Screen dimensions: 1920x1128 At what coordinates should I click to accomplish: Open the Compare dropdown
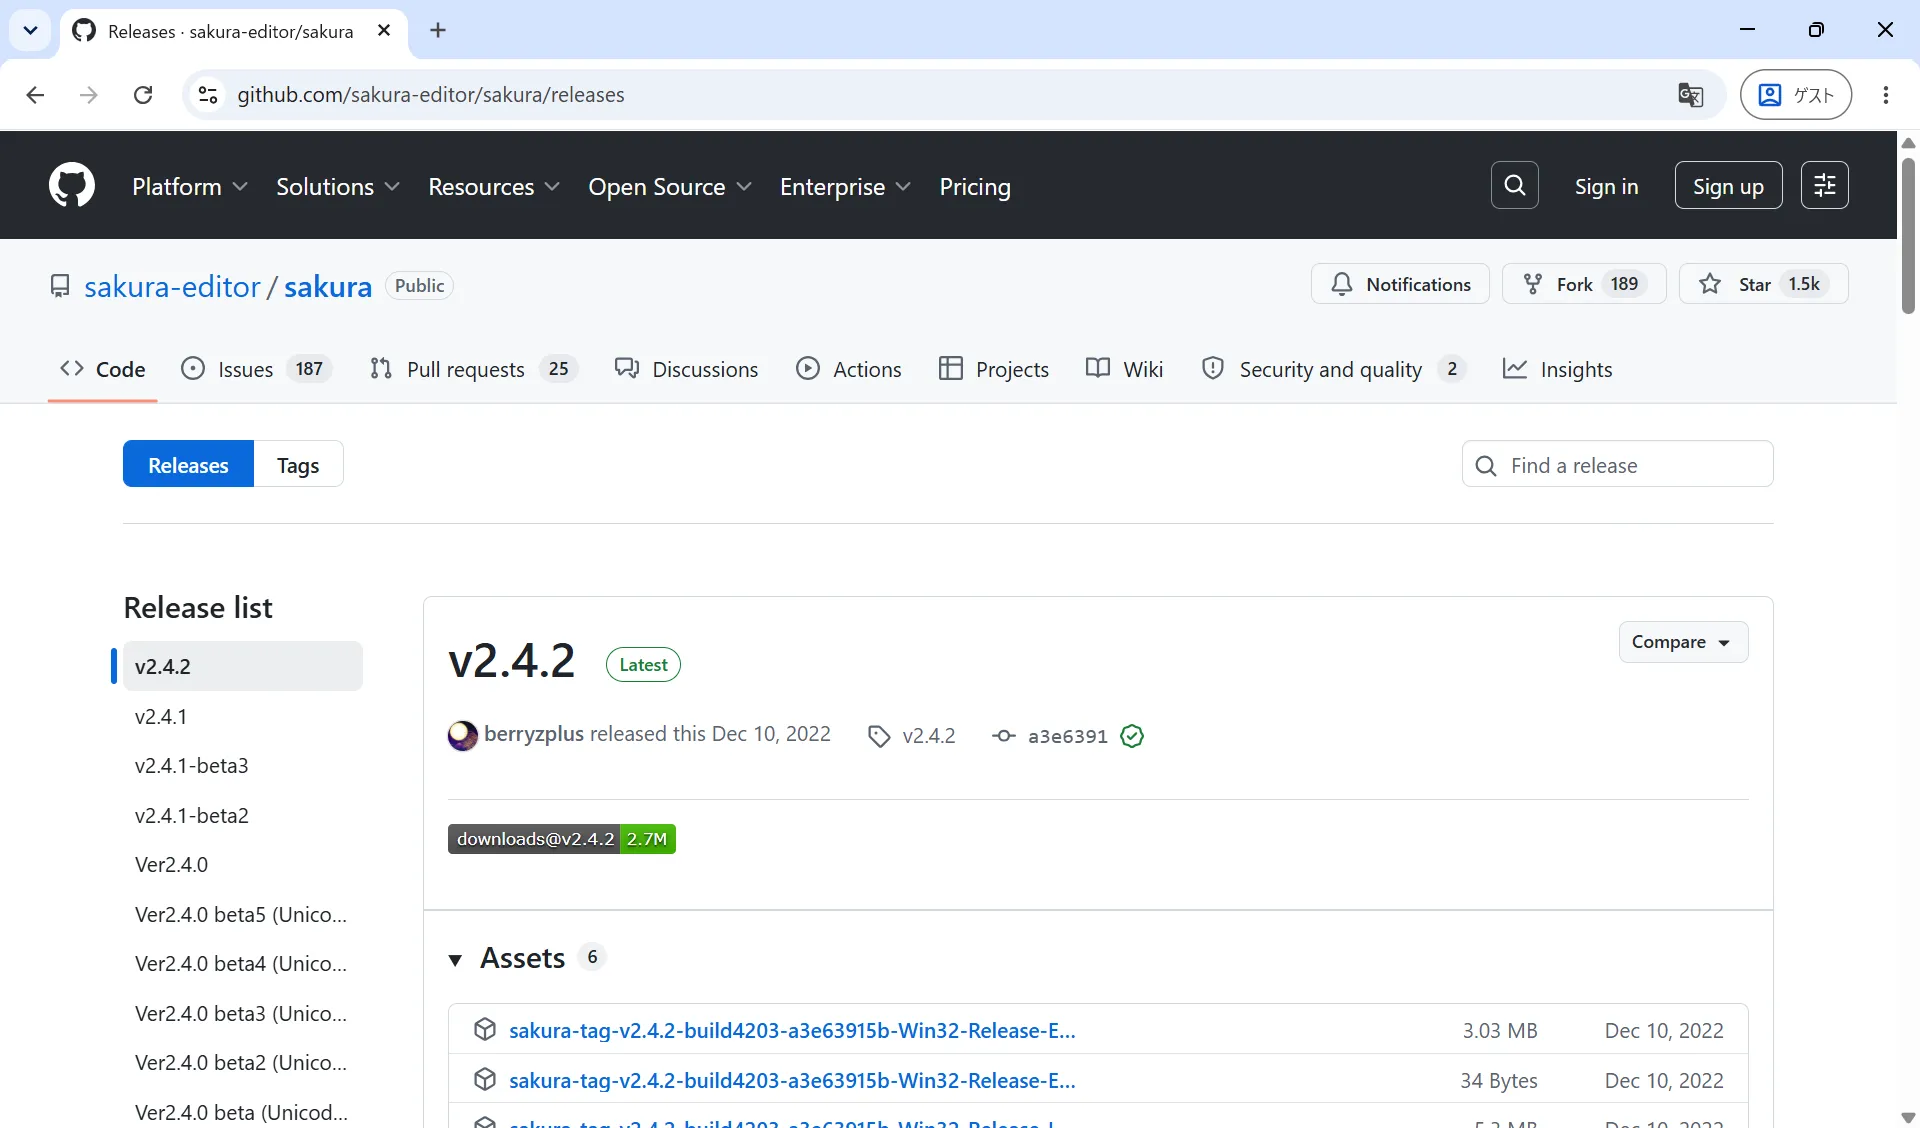(1683, 642)
